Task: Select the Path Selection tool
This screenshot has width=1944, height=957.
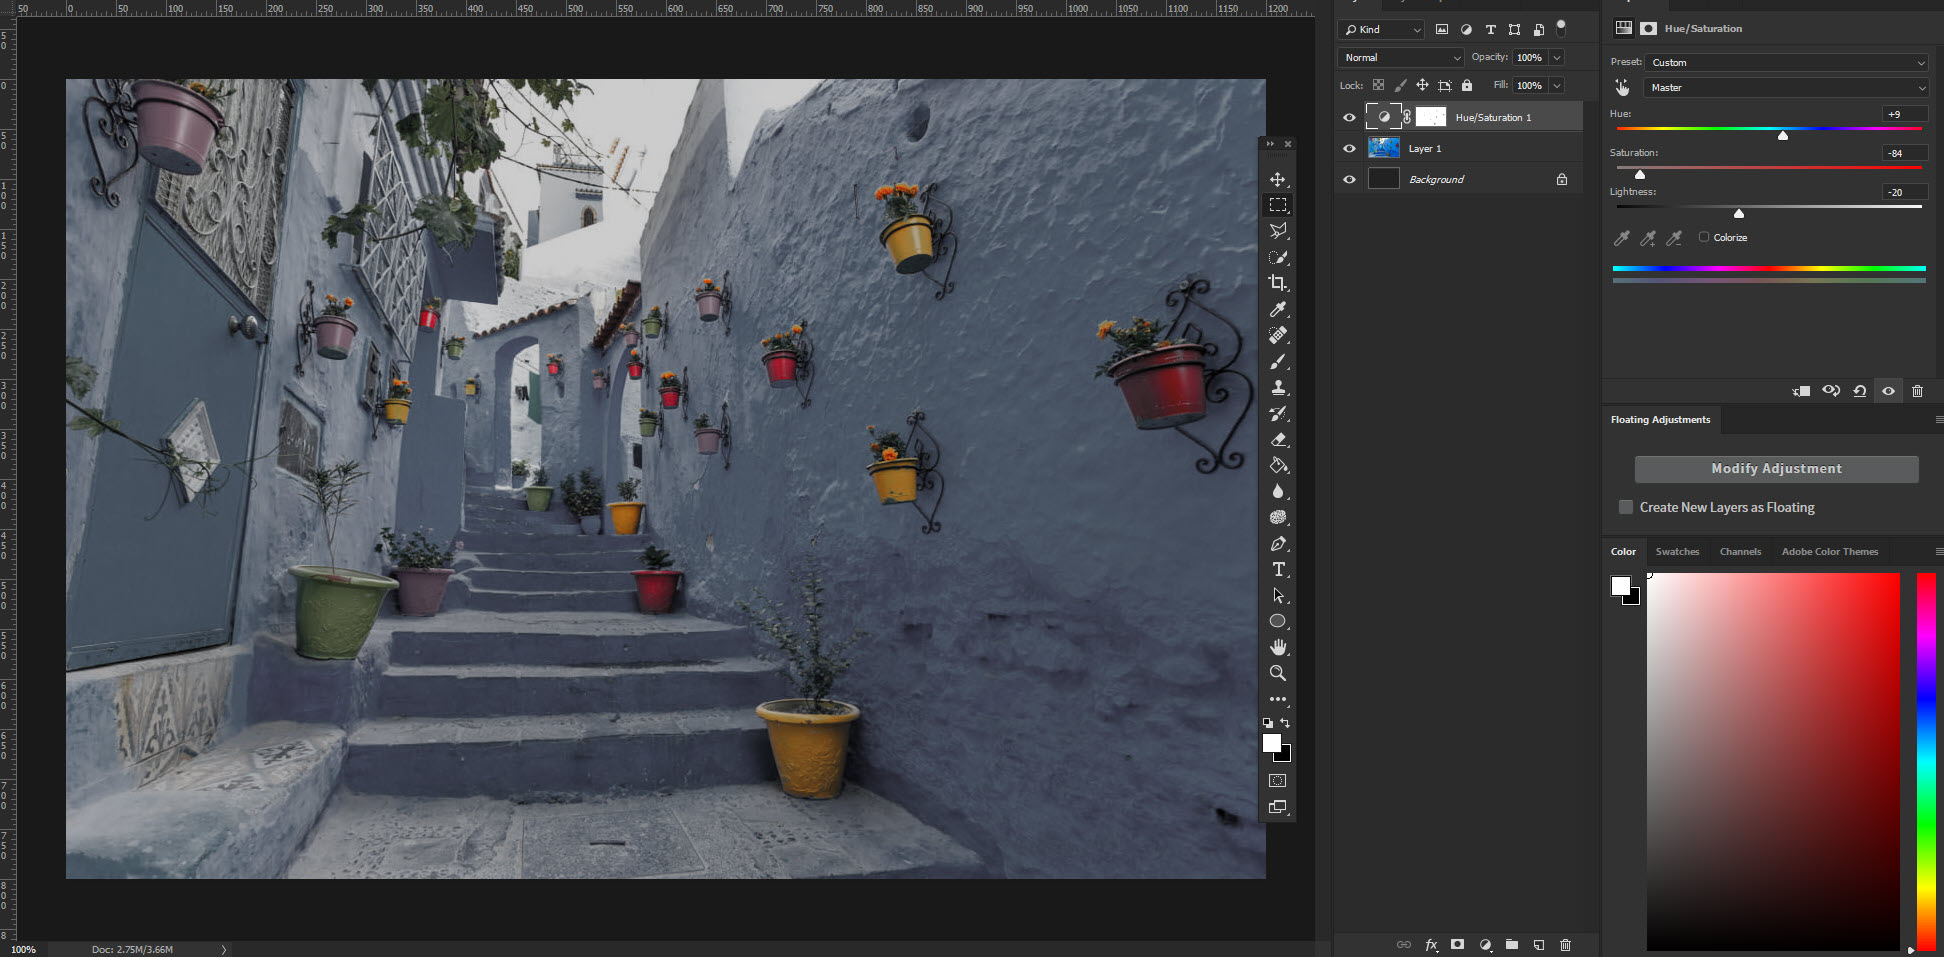Action: (1278, 595)
